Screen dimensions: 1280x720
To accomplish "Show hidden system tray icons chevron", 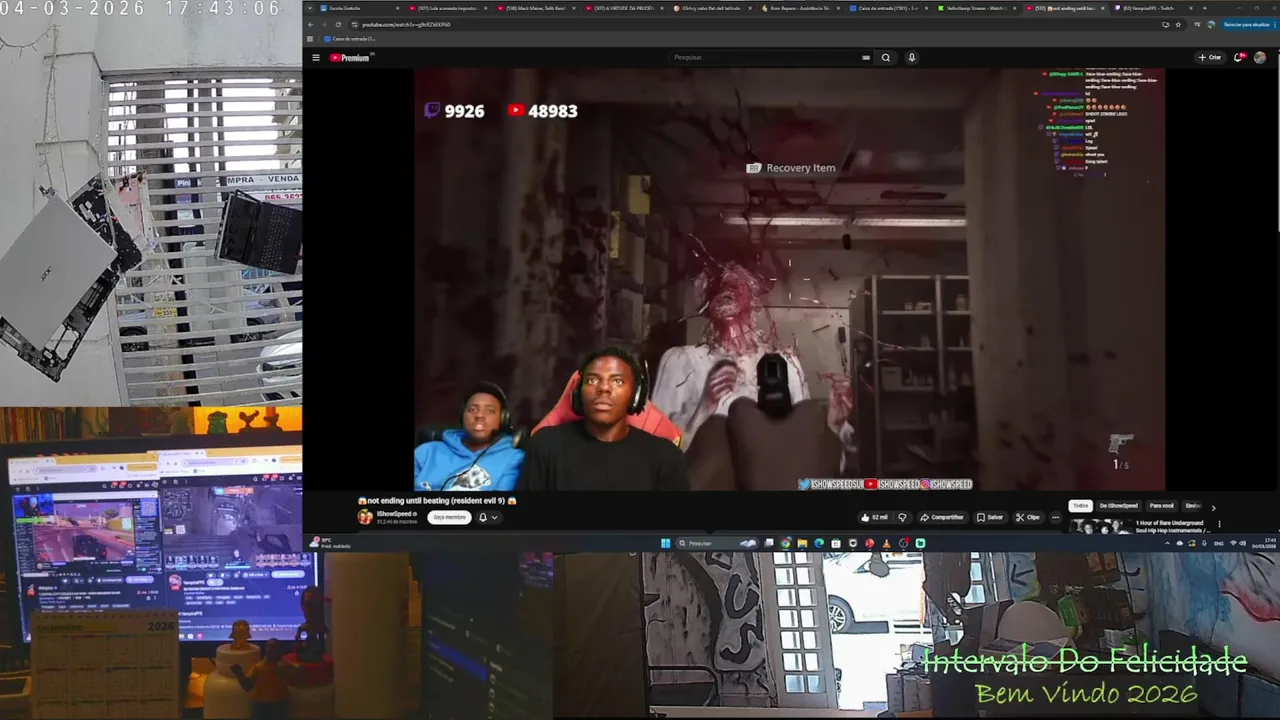I will [x=1168, y=543].
